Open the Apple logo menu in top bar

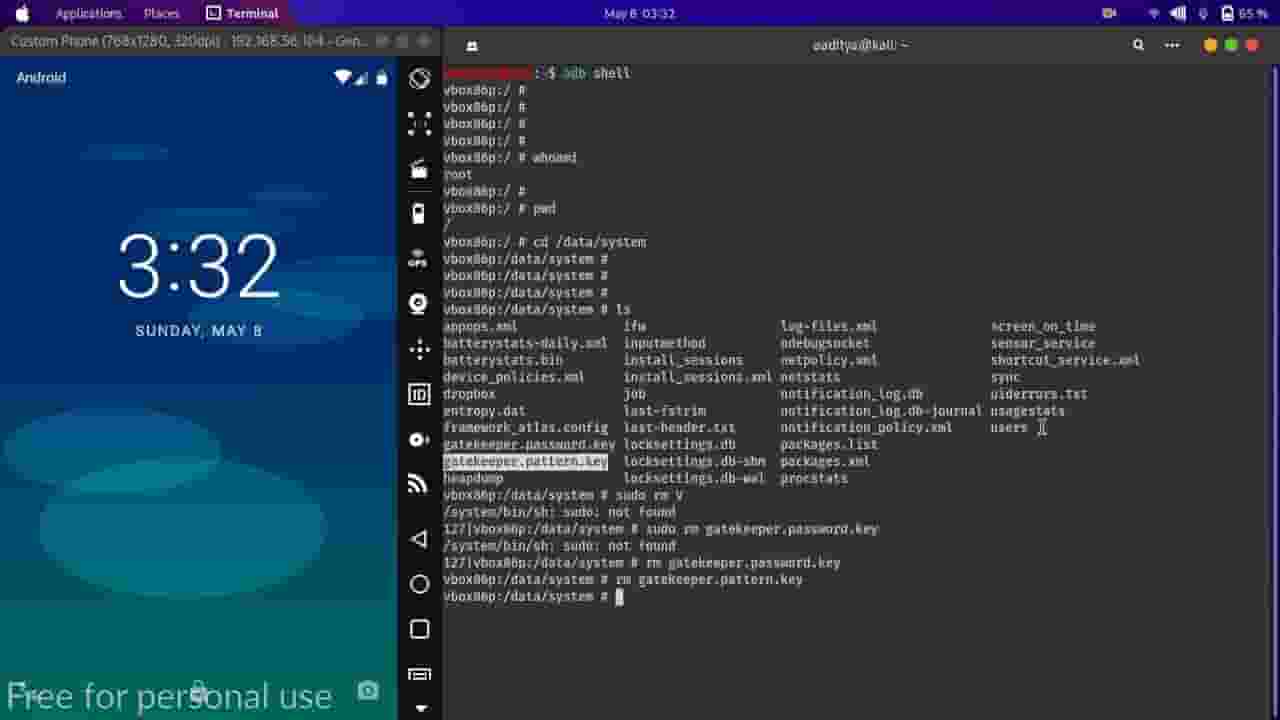(22, 14)
